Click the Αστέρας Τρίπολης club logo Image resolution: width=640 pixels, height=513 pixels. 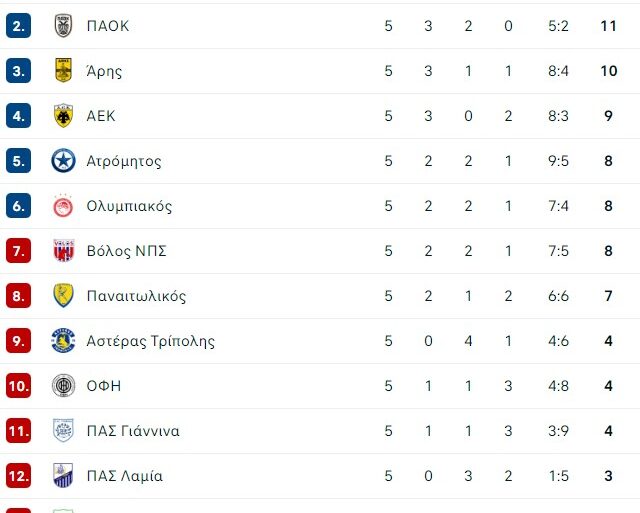(63, 341)
